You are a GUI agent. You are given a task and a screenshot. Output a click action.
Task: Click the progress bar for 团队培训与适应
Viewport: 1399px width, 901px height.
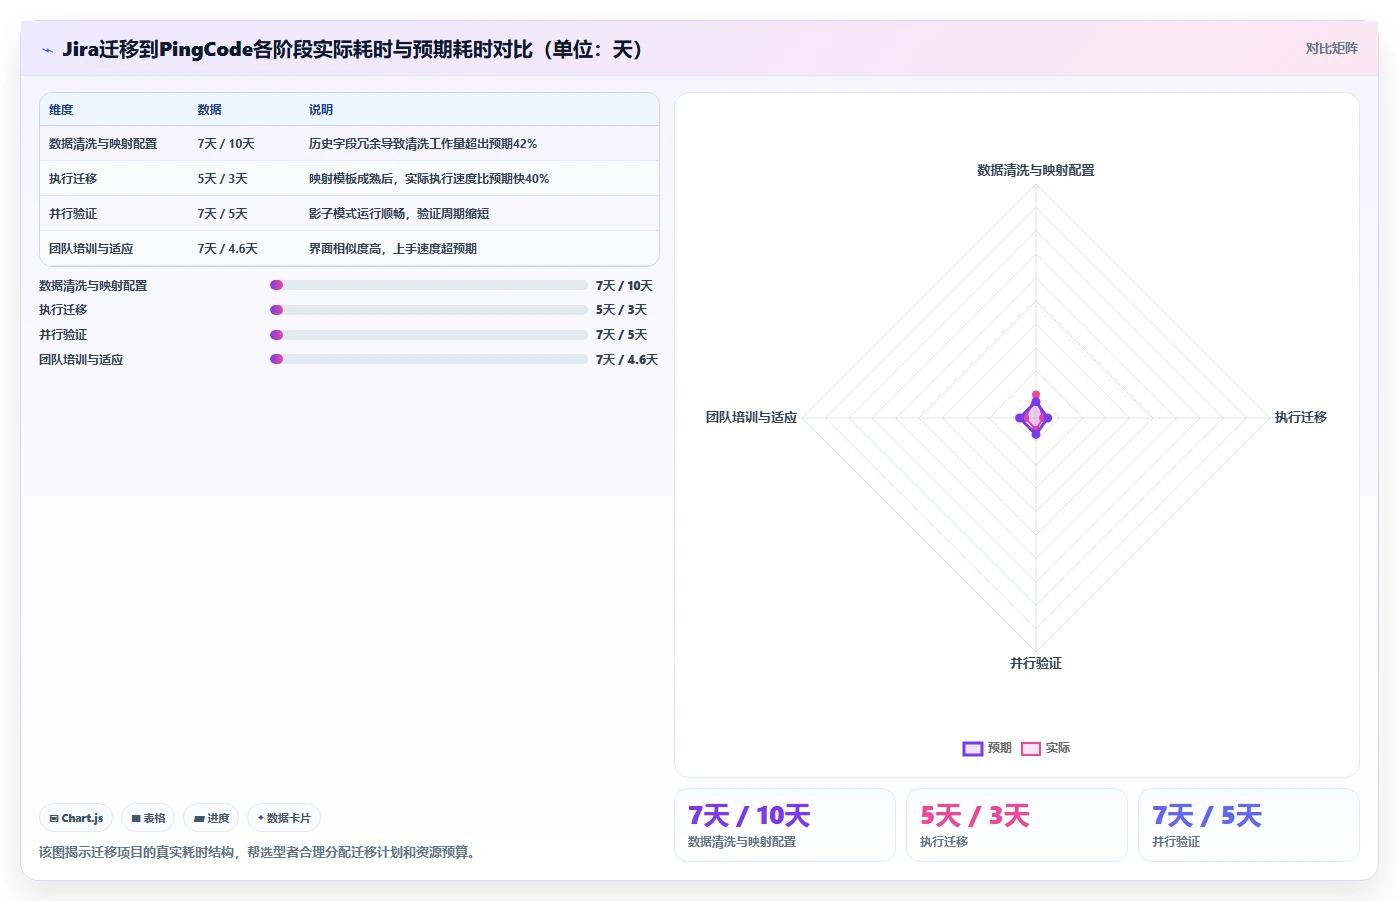(x=429, y=359)
